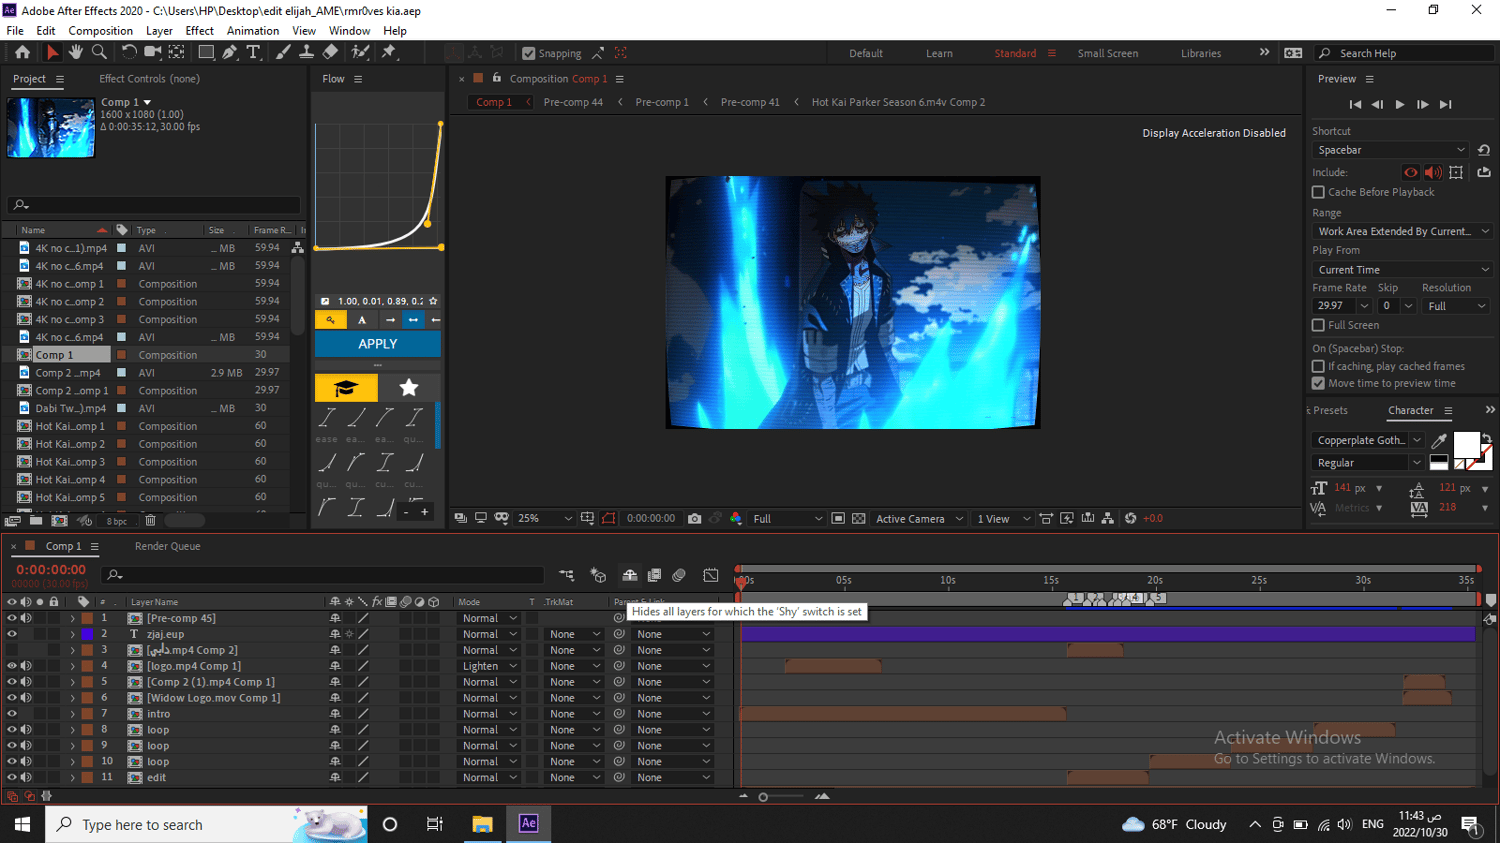Click the Hide Shy layers timeline switch
1500x843 pixels.
coord(630,575)
